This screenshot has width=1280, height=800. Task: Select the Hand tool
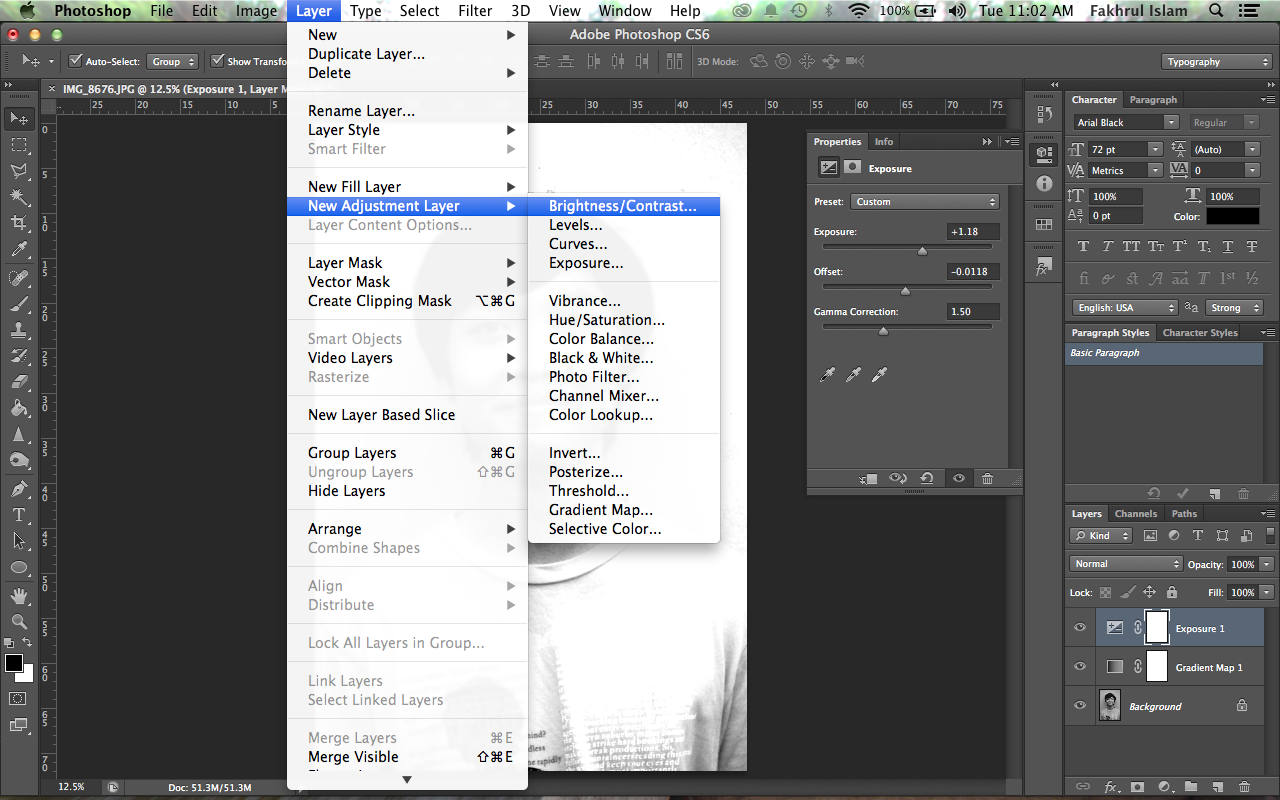click(19, 596)
